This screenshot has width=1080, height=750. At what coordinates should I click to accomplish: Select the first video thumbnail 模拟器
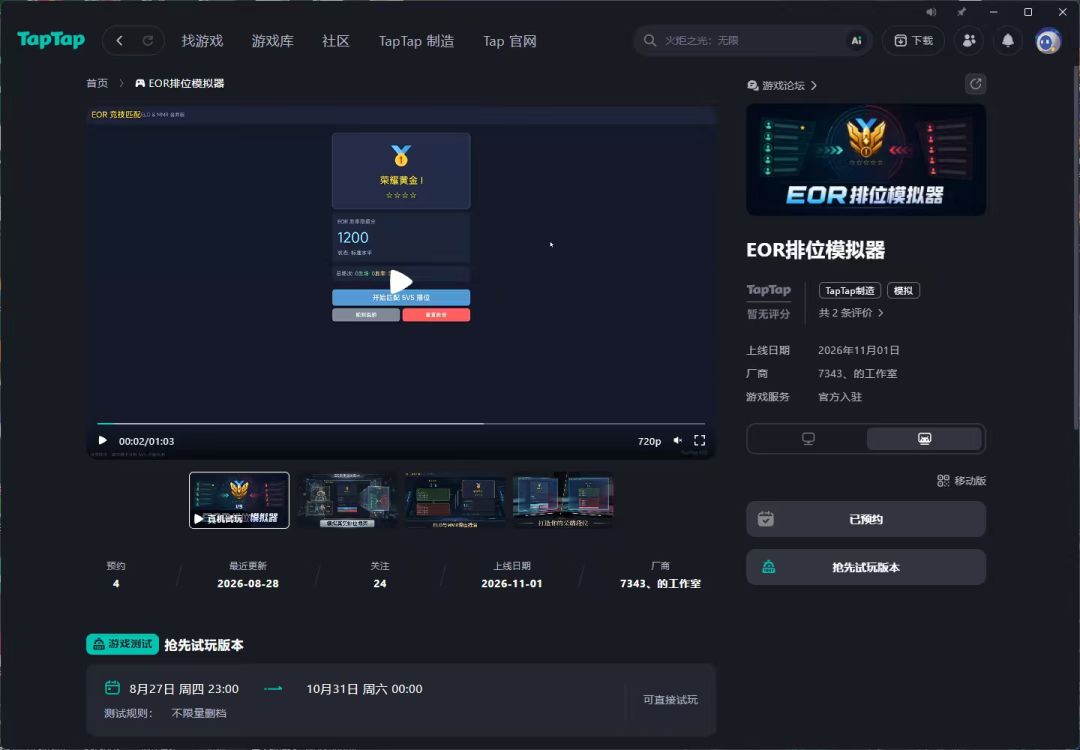(x=239, y=500)
